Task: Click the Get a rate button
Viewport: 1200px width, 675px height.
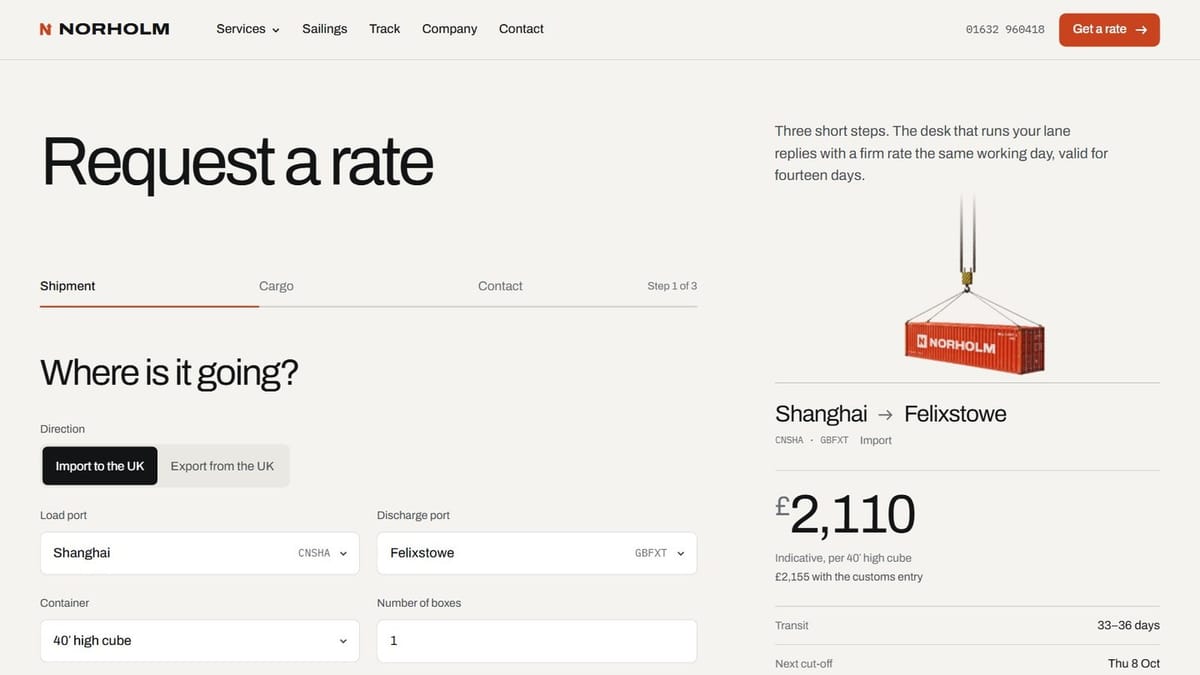Action: [x=1109, y=30]
